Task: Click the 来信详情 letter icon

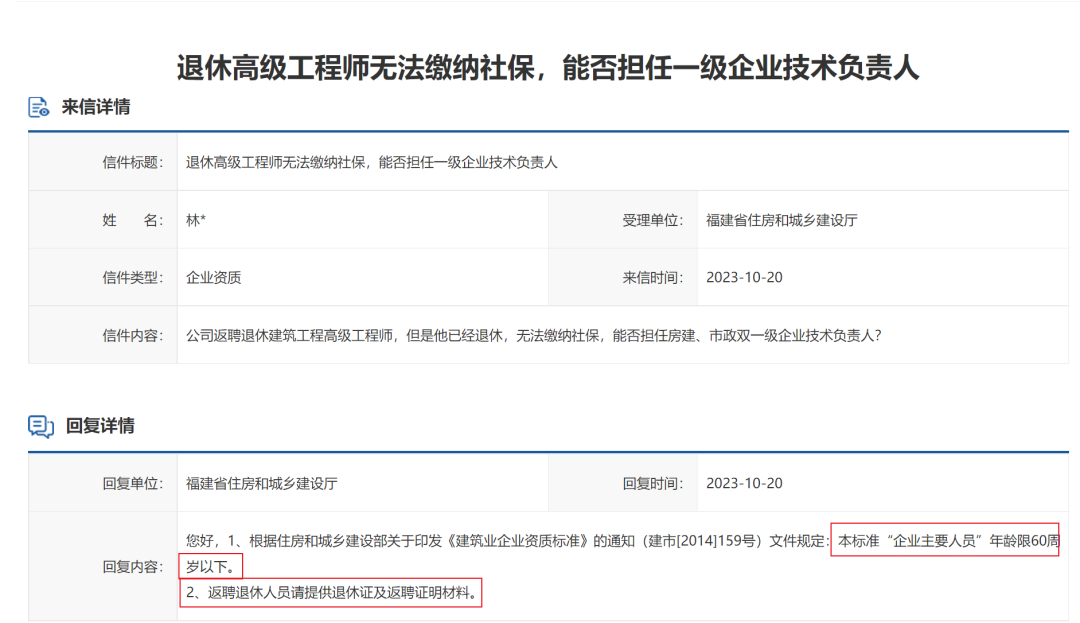Action: tap(39, 107)
